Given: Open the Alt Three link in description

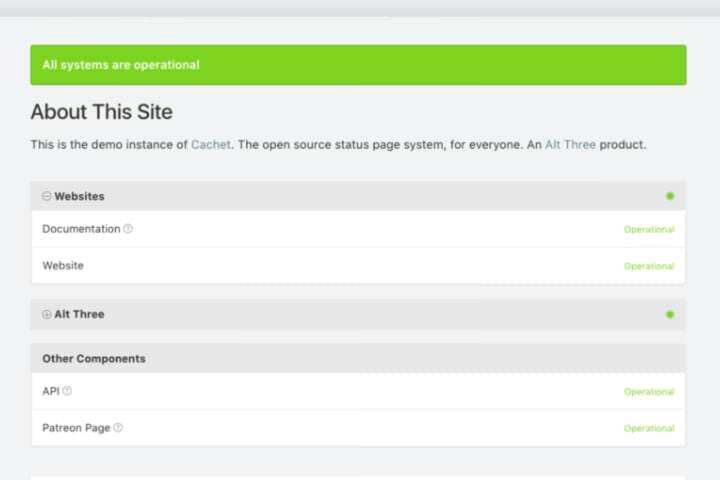Looking at the screenshot, I should tap(570, 145).
